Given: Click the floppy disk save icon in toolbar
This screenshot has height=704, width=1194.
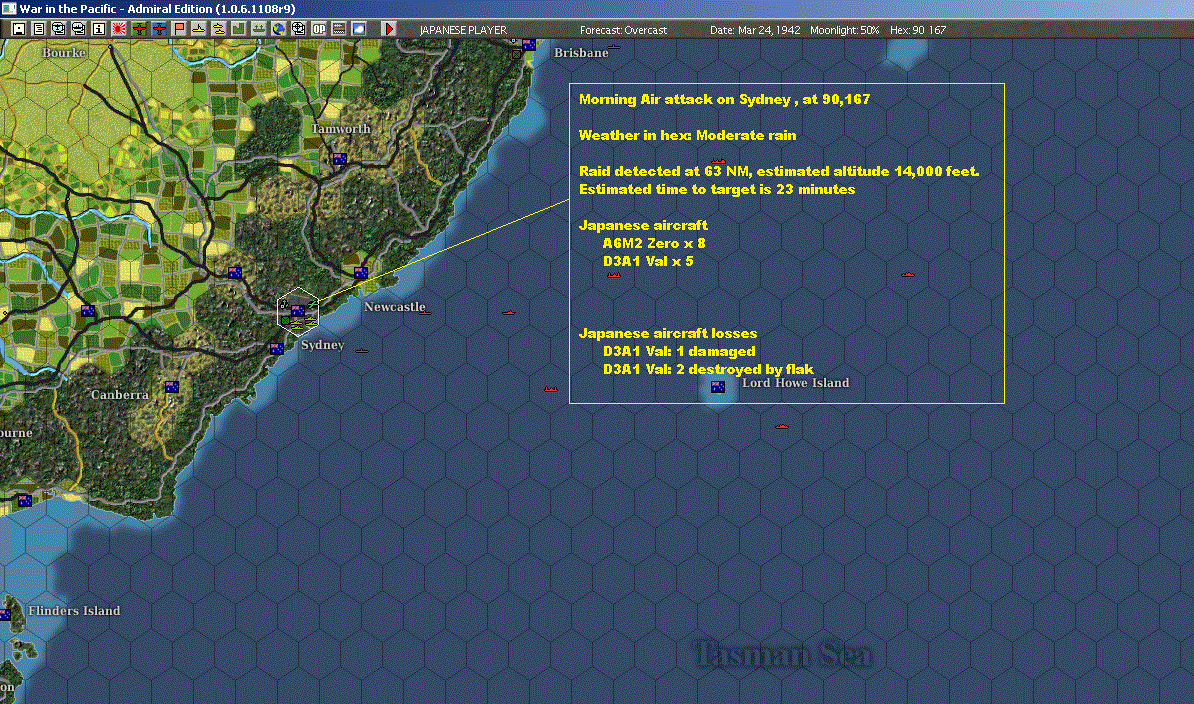Looking at the screenshot, I should 19,29.
